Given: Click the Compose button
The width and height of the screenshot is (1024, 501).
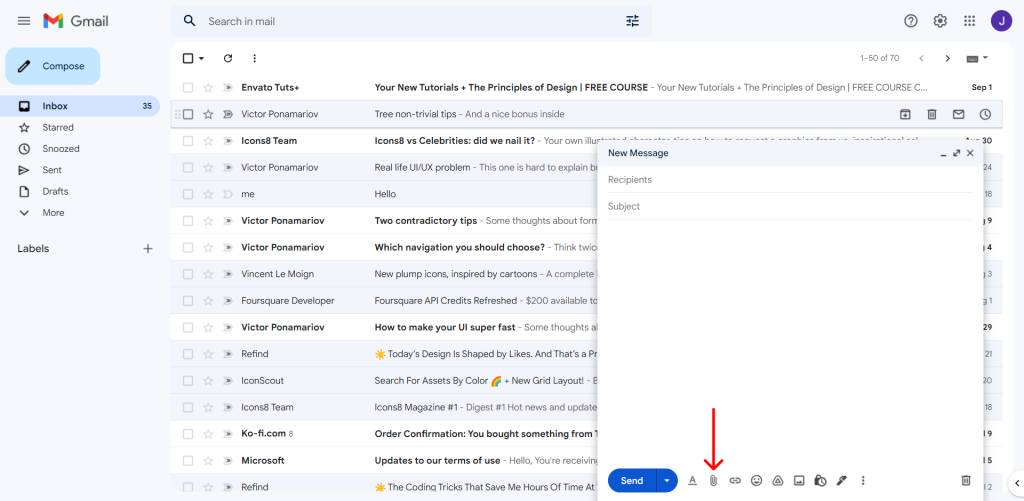Looking at the screenshot, I should point(53,66).
